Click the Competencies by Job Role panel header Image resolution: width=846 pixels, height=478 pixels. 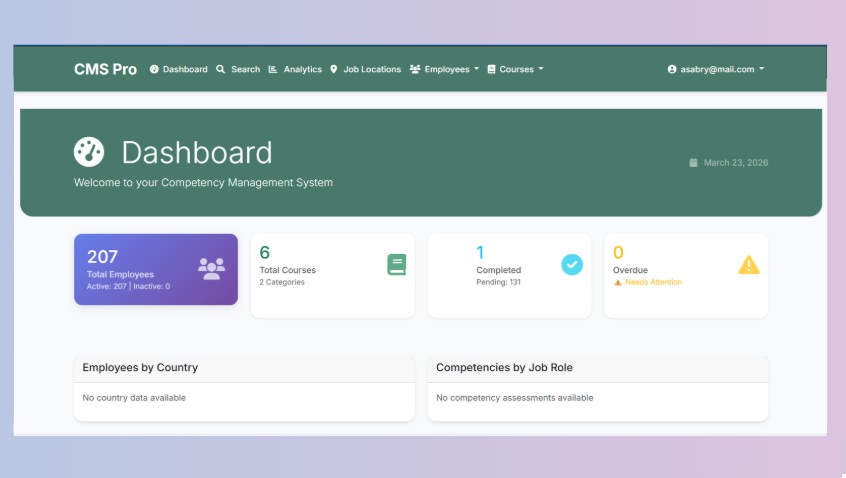tap(598, 368)
